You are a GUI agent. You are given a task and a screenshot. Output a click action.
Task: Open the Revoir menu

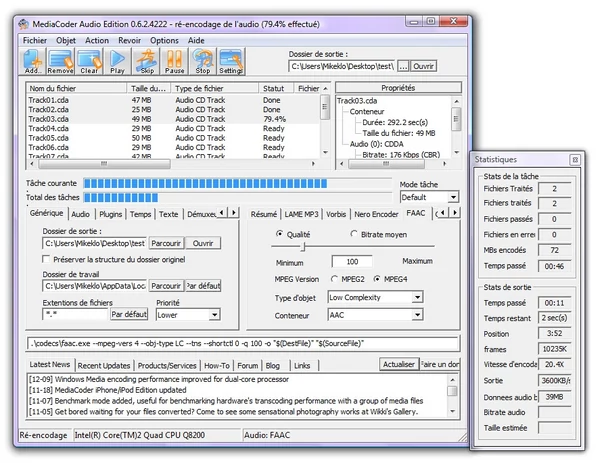point(129,41)
